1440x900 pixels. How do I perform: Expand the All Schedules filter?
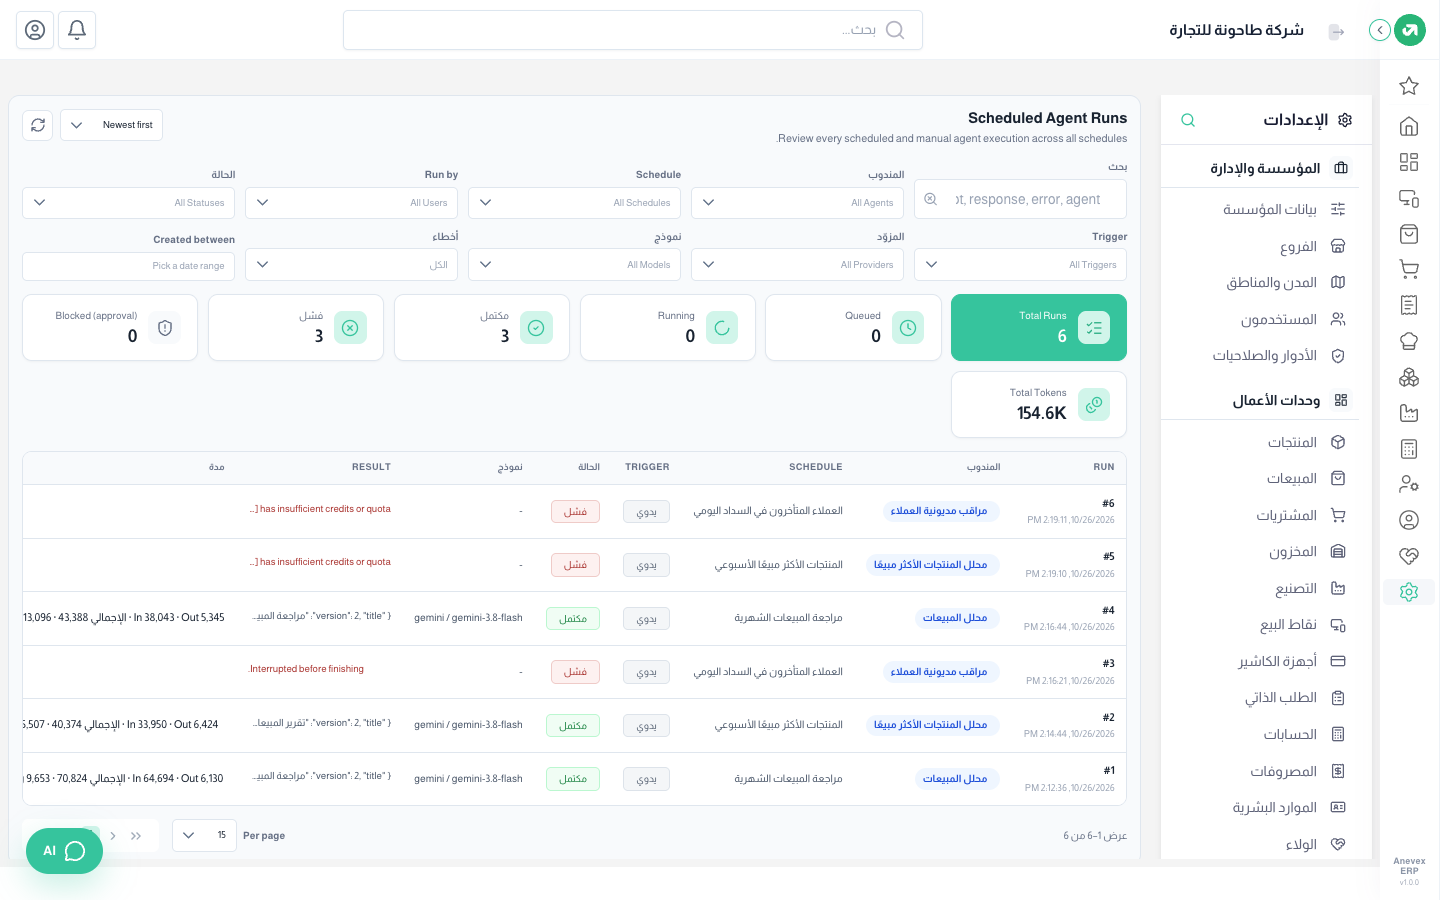pos(575,203)
